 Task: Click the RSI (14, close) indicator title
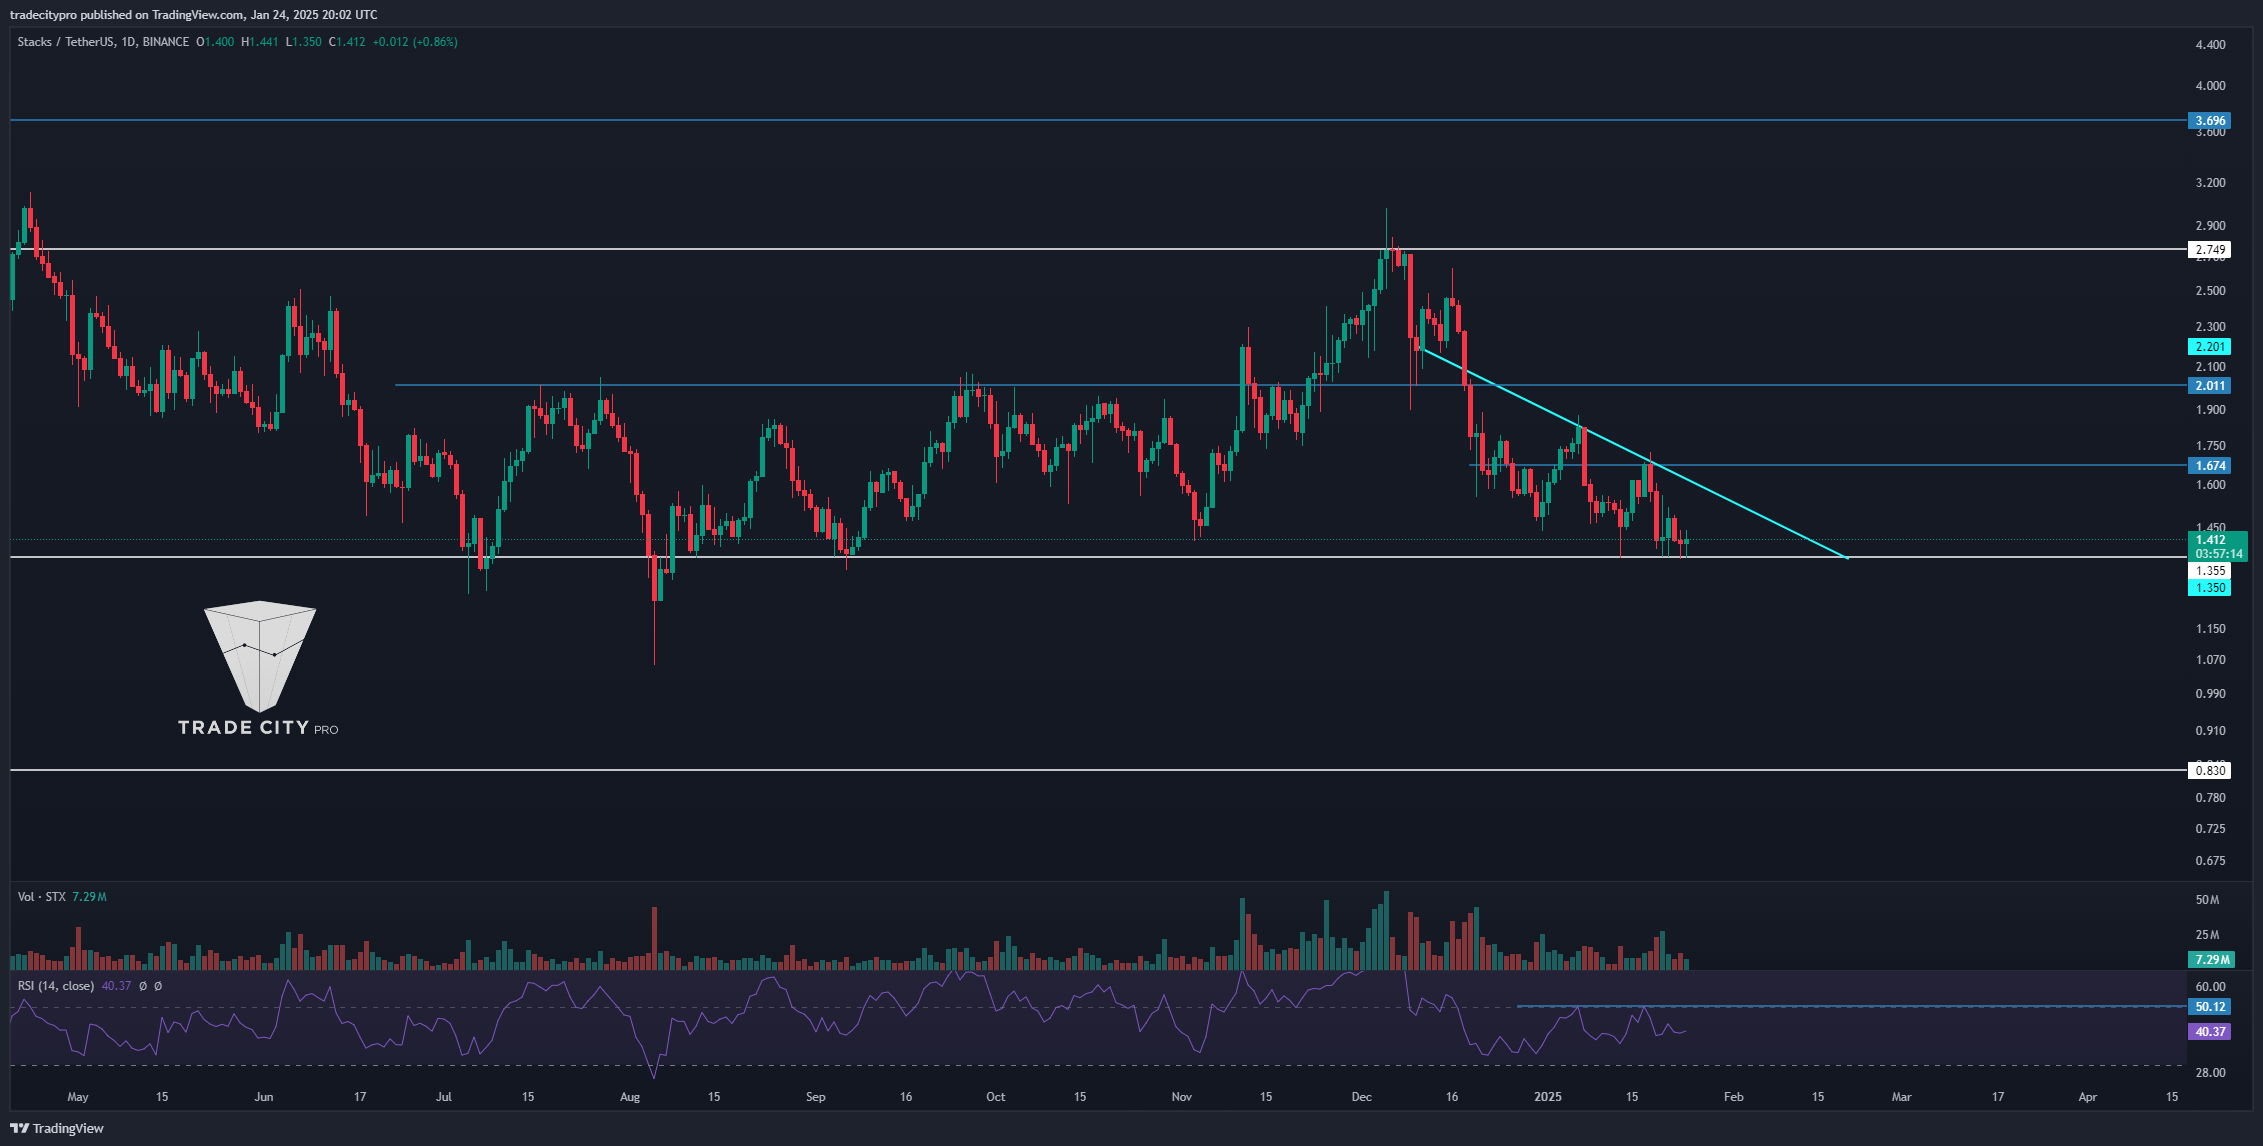coord(56,986)
